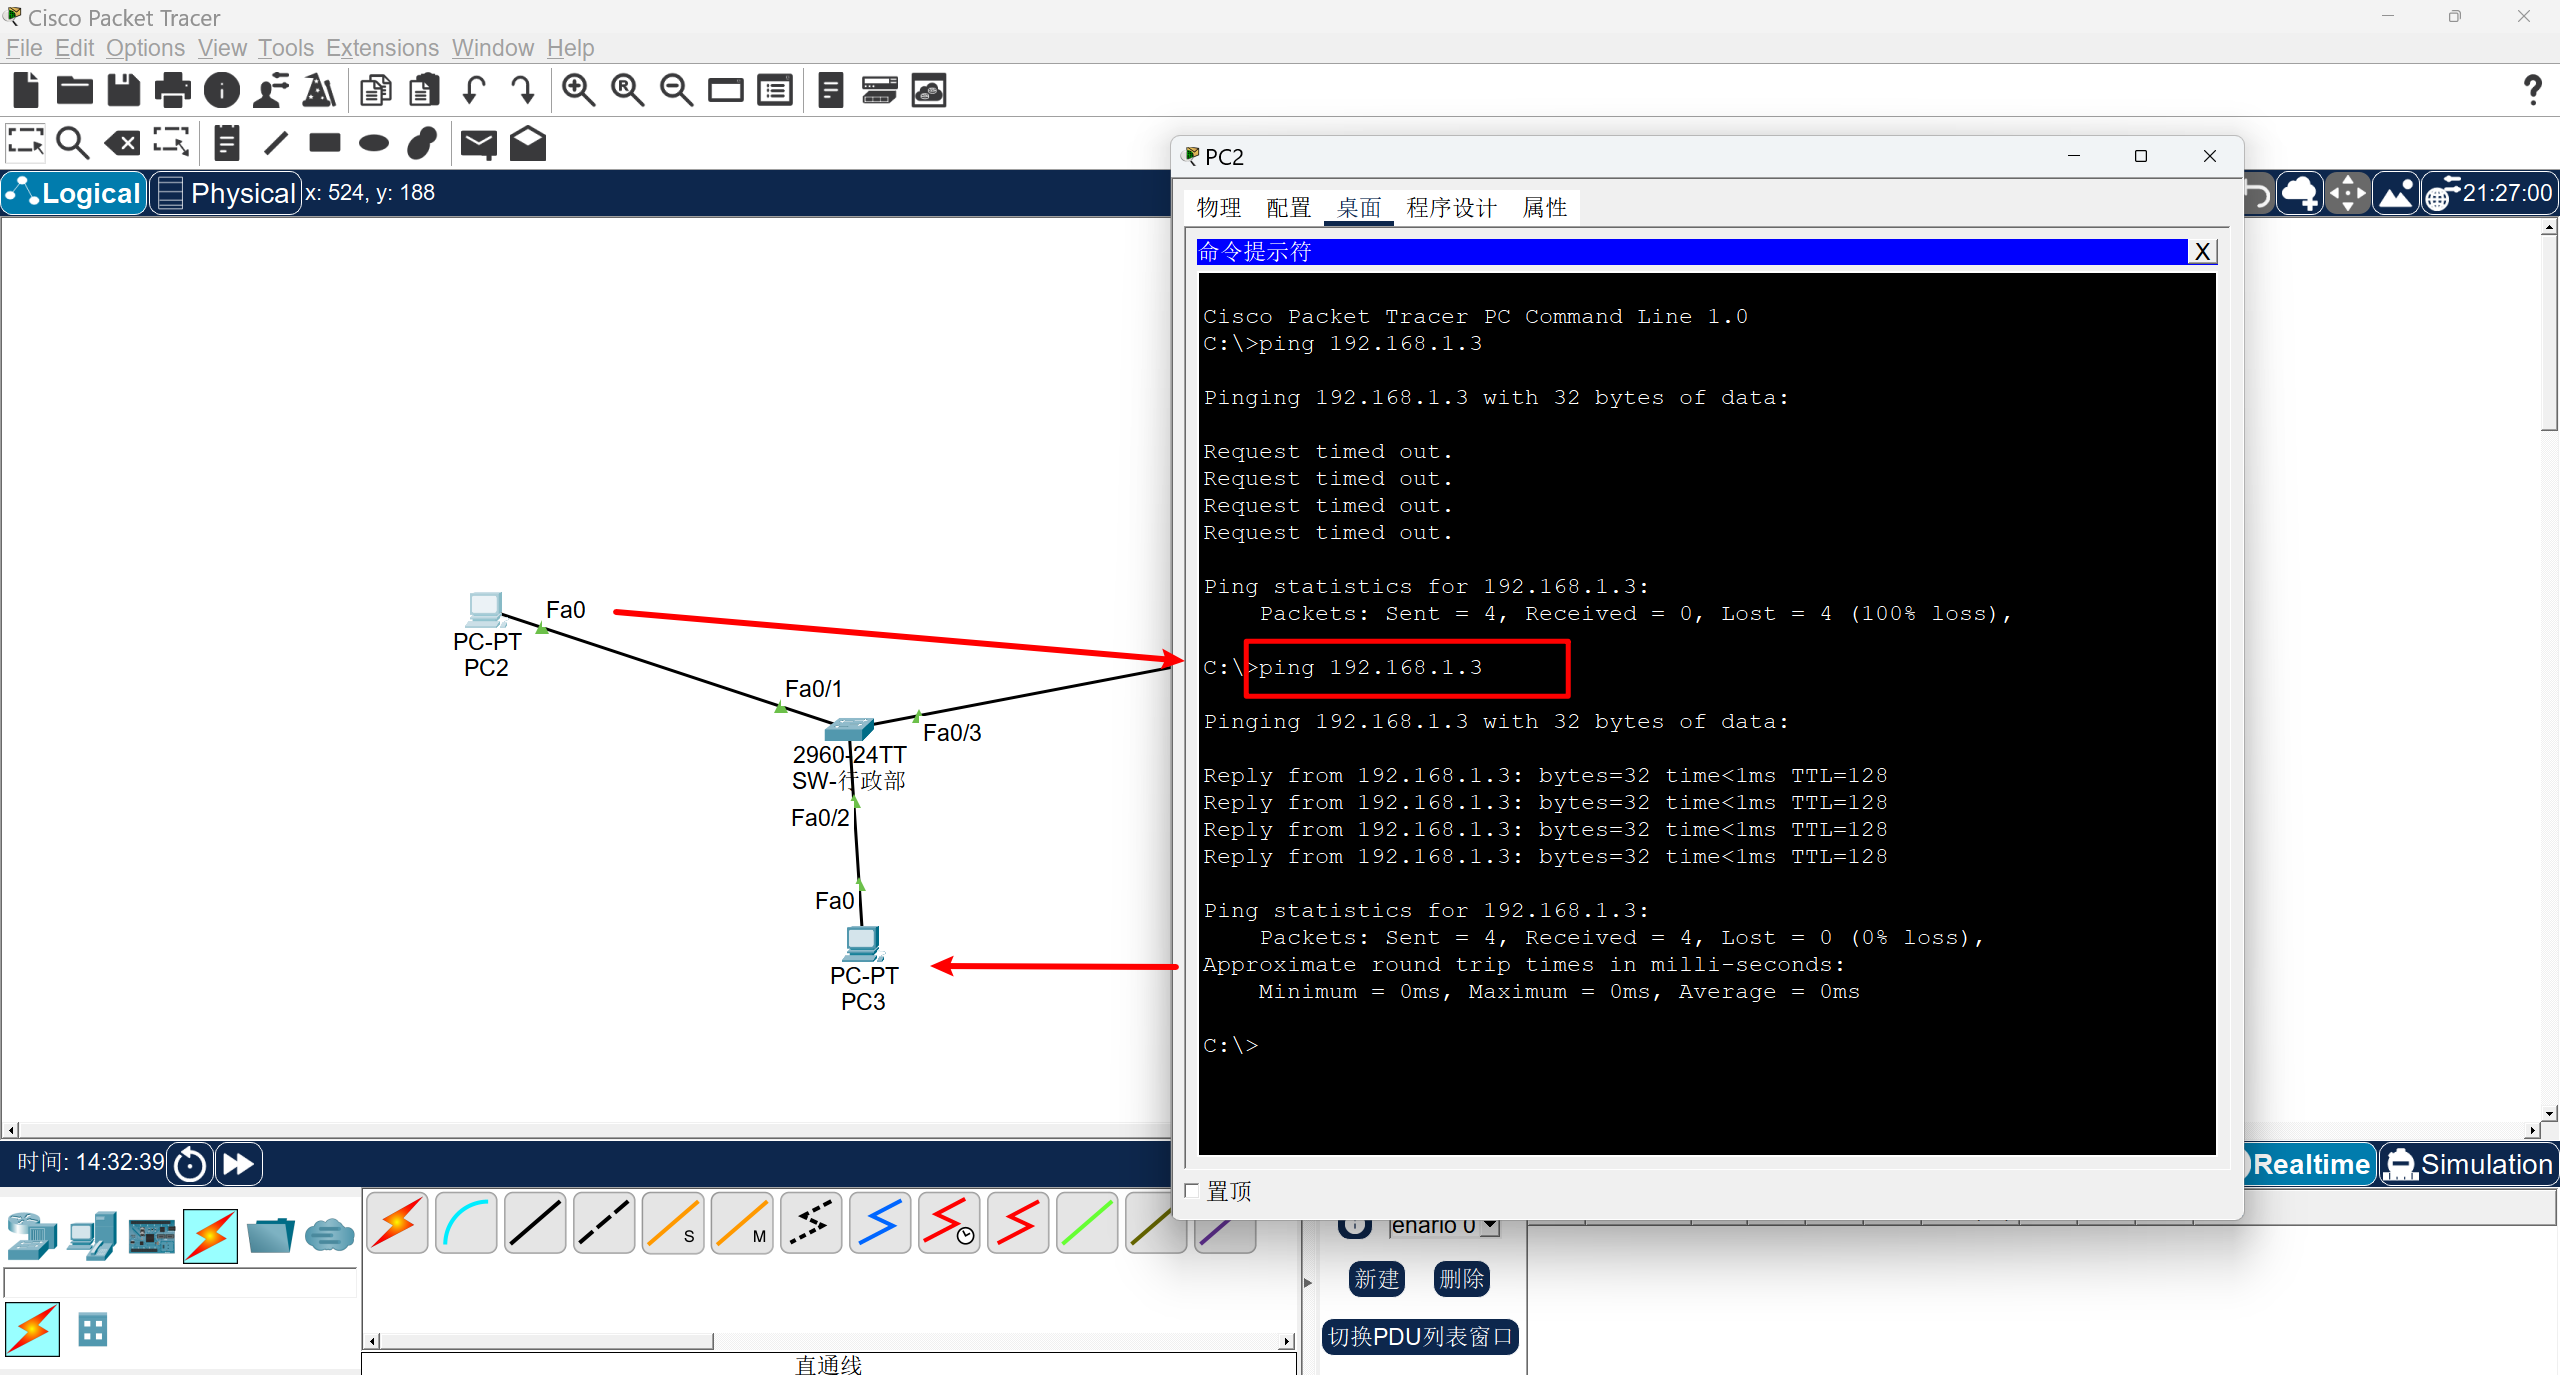The image size is (2560, 1375).
Task: Open the help question mark
Action: [2533, 91]
